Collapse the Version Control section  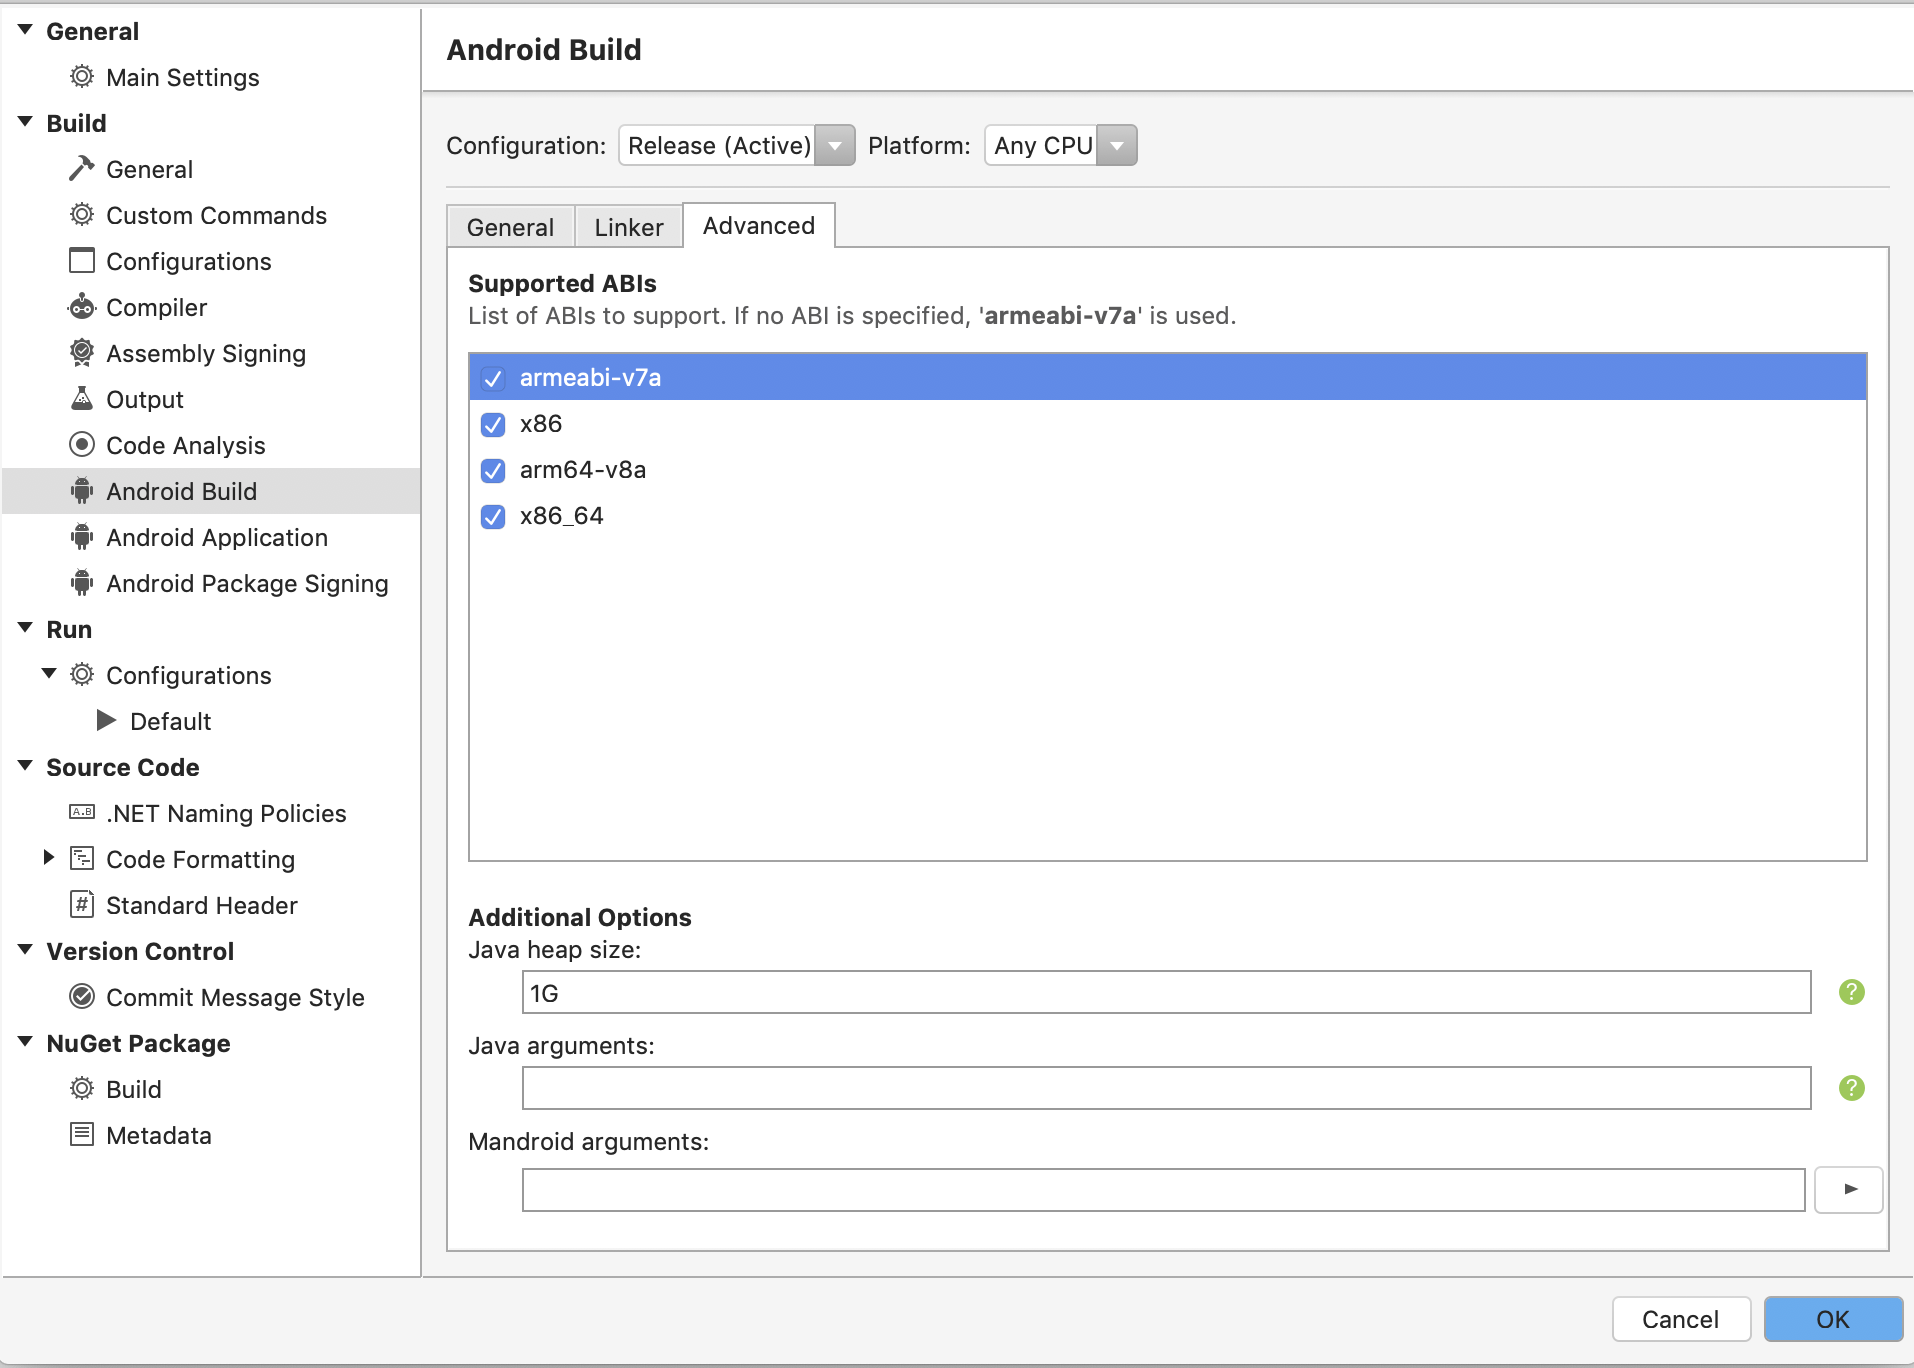26,950
